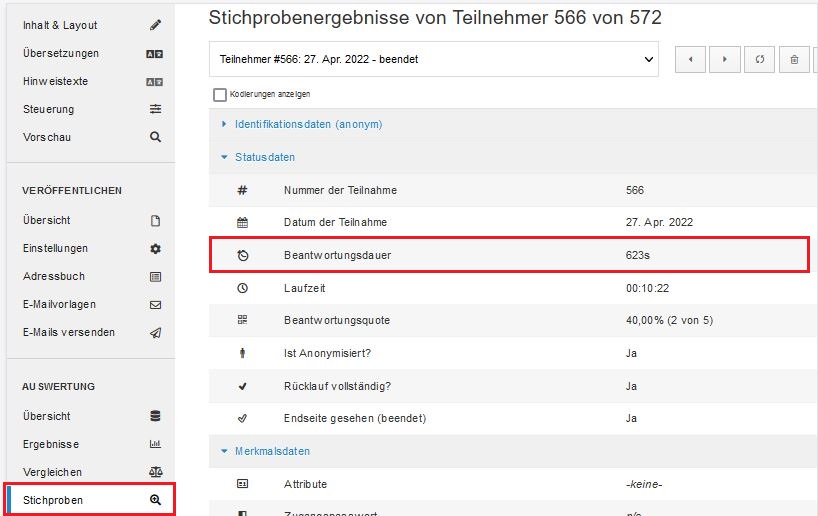This screenshot has width=818, height=516.
Task: Click the gear icon beside Einstellungen
Action: point(155,249)
